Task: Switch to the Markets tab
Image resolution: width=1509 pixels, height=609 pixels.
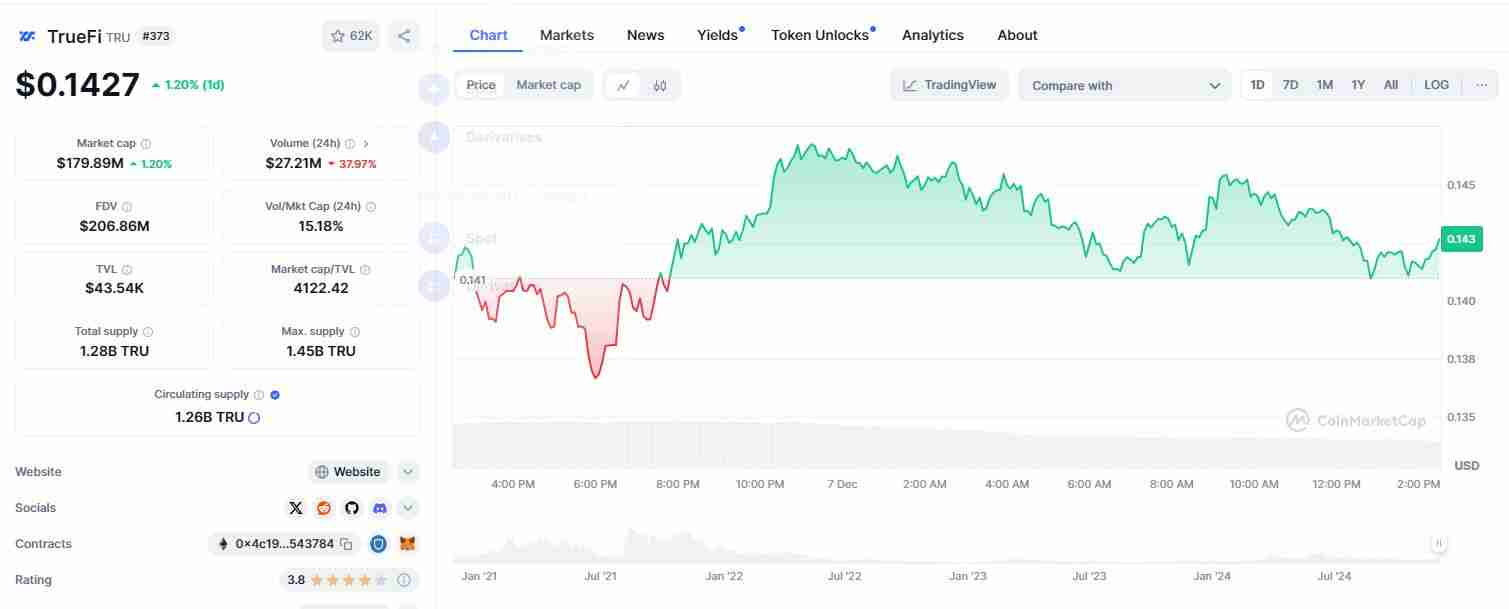Action: click(x=567, y=35)
